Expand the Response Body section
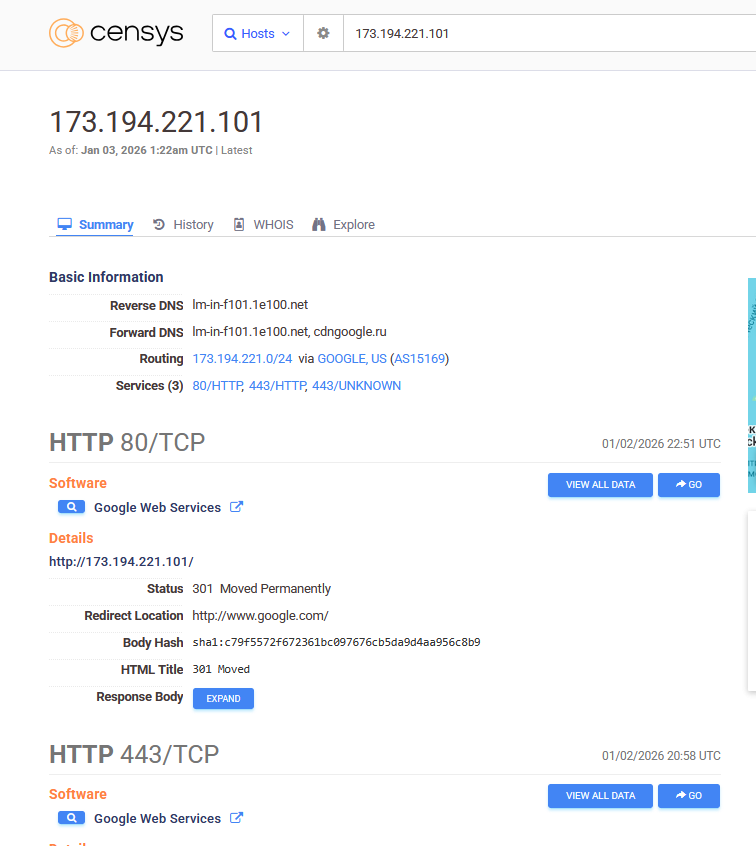756x846 pixels. (223, 698)
